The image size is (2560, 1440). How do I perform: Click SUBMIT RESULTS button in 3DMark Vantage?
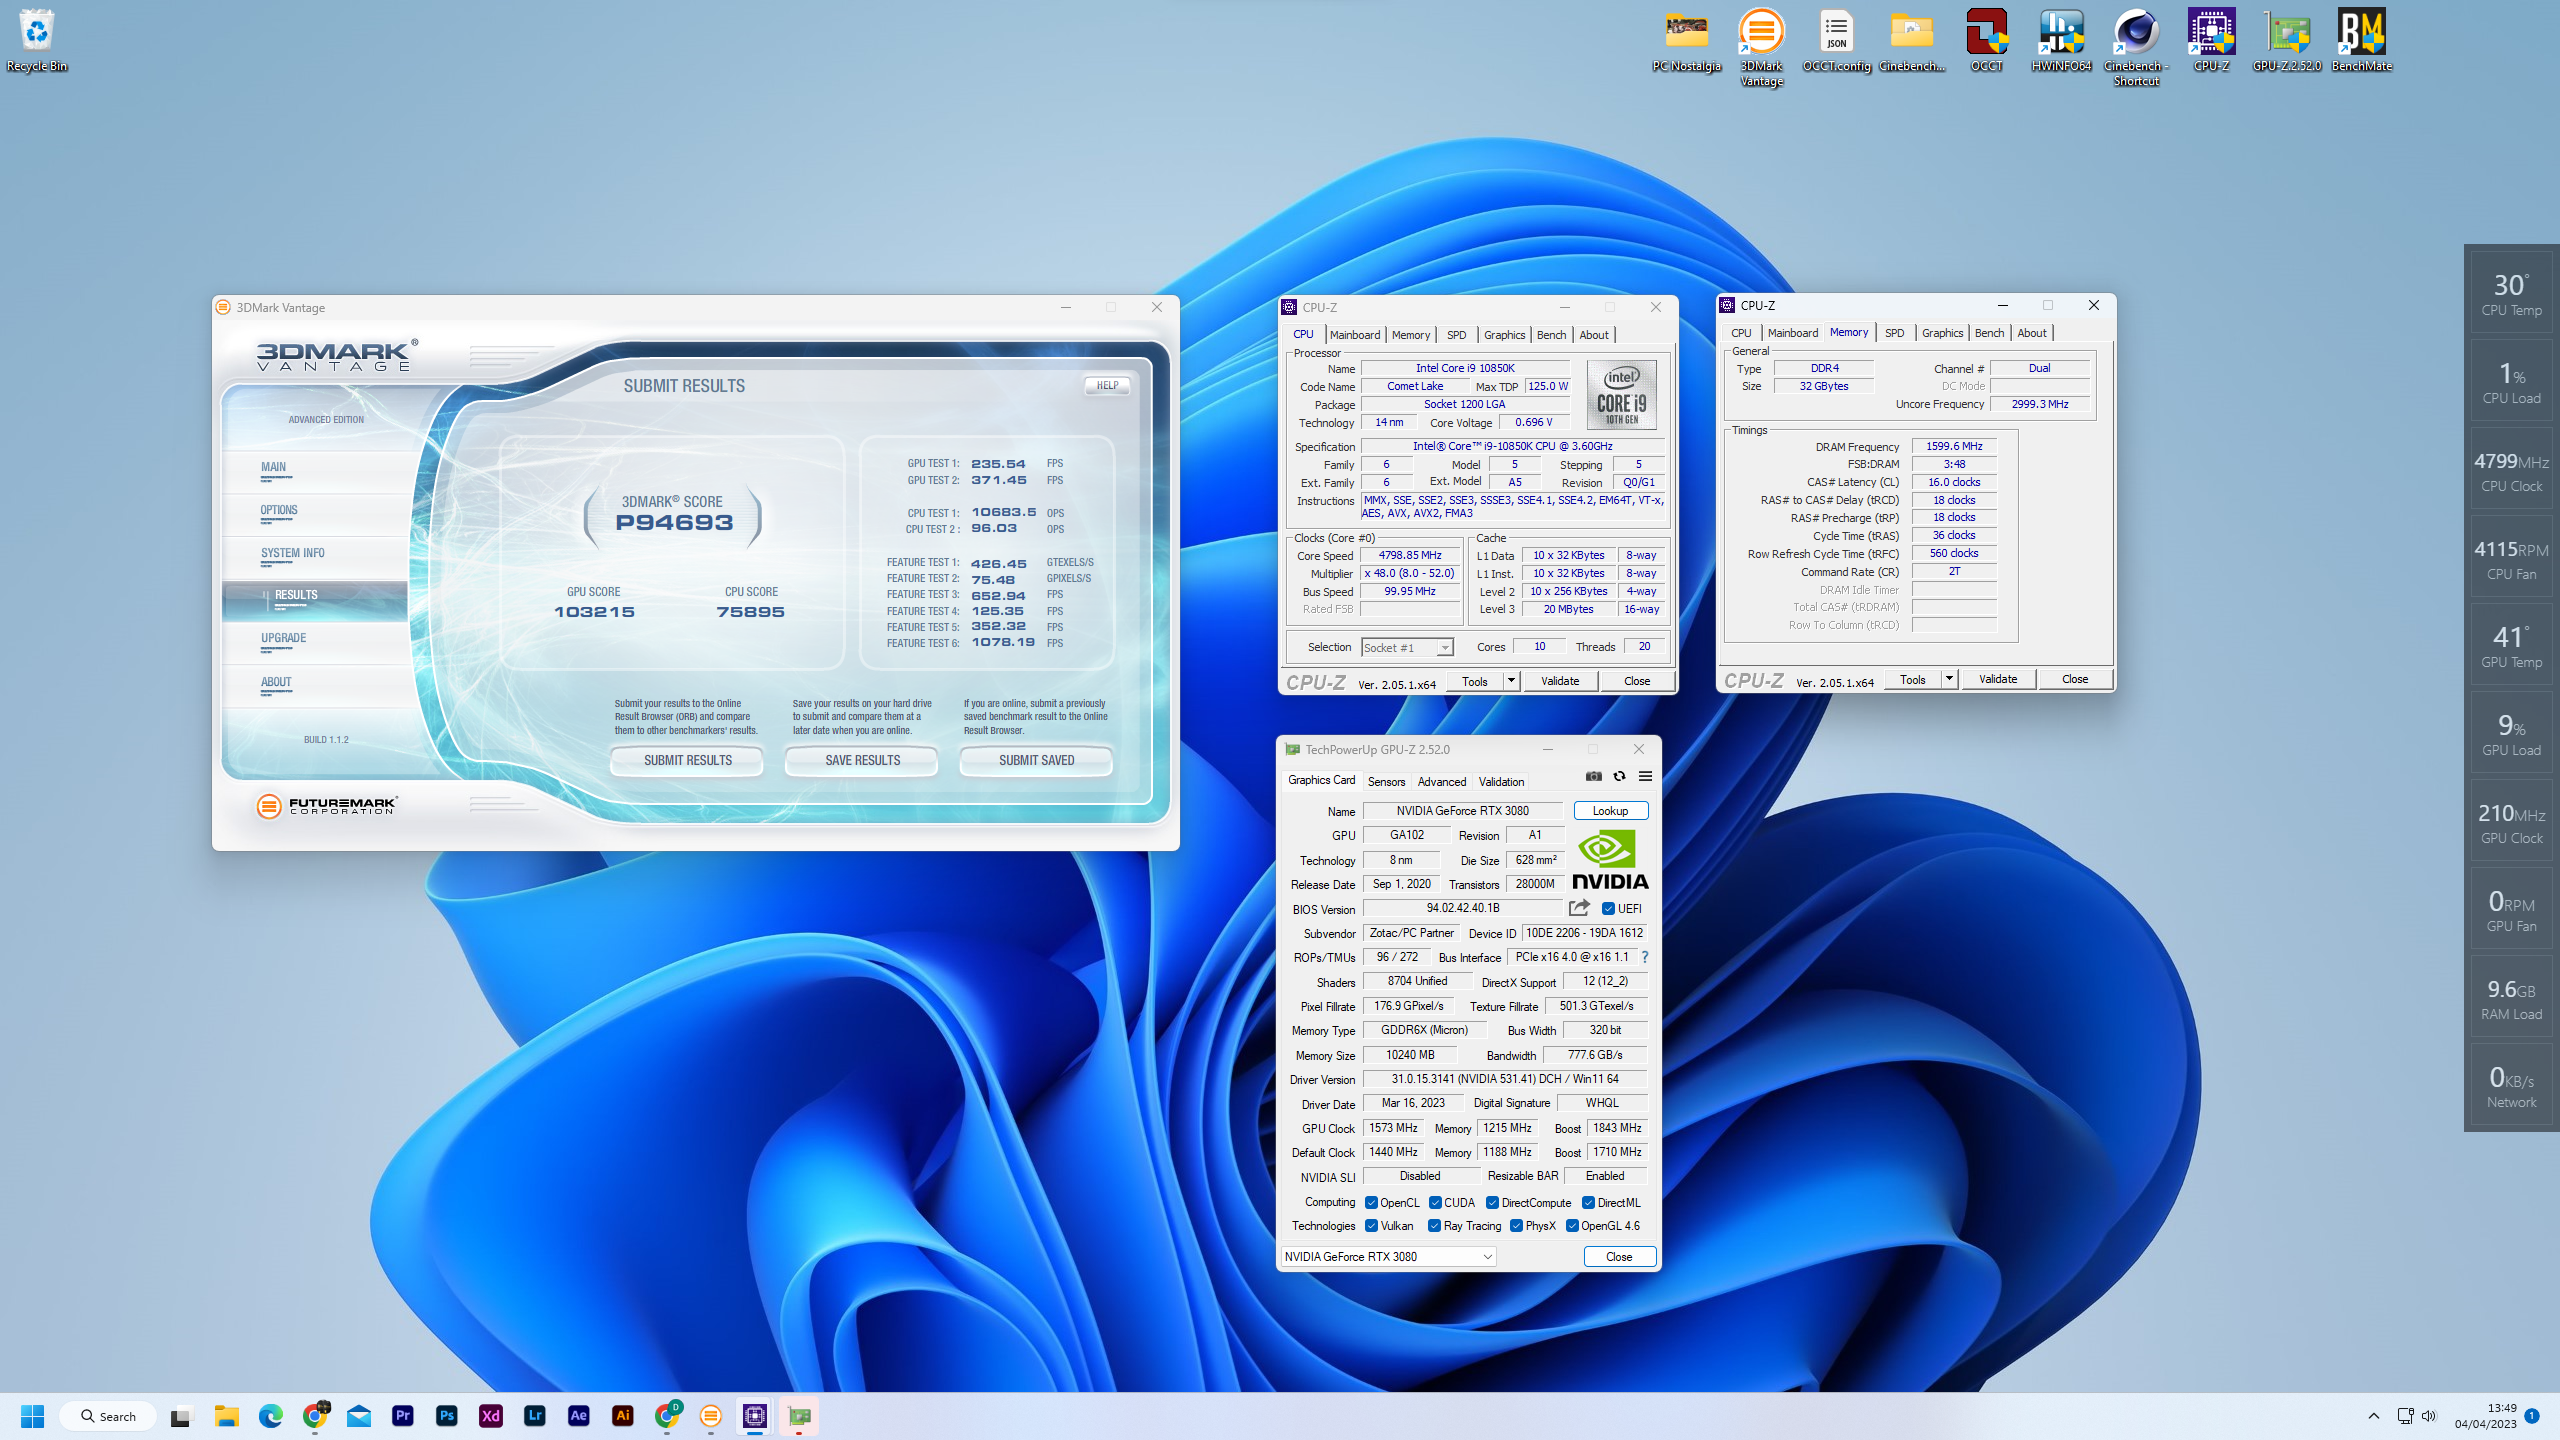[x=687, y=761]
